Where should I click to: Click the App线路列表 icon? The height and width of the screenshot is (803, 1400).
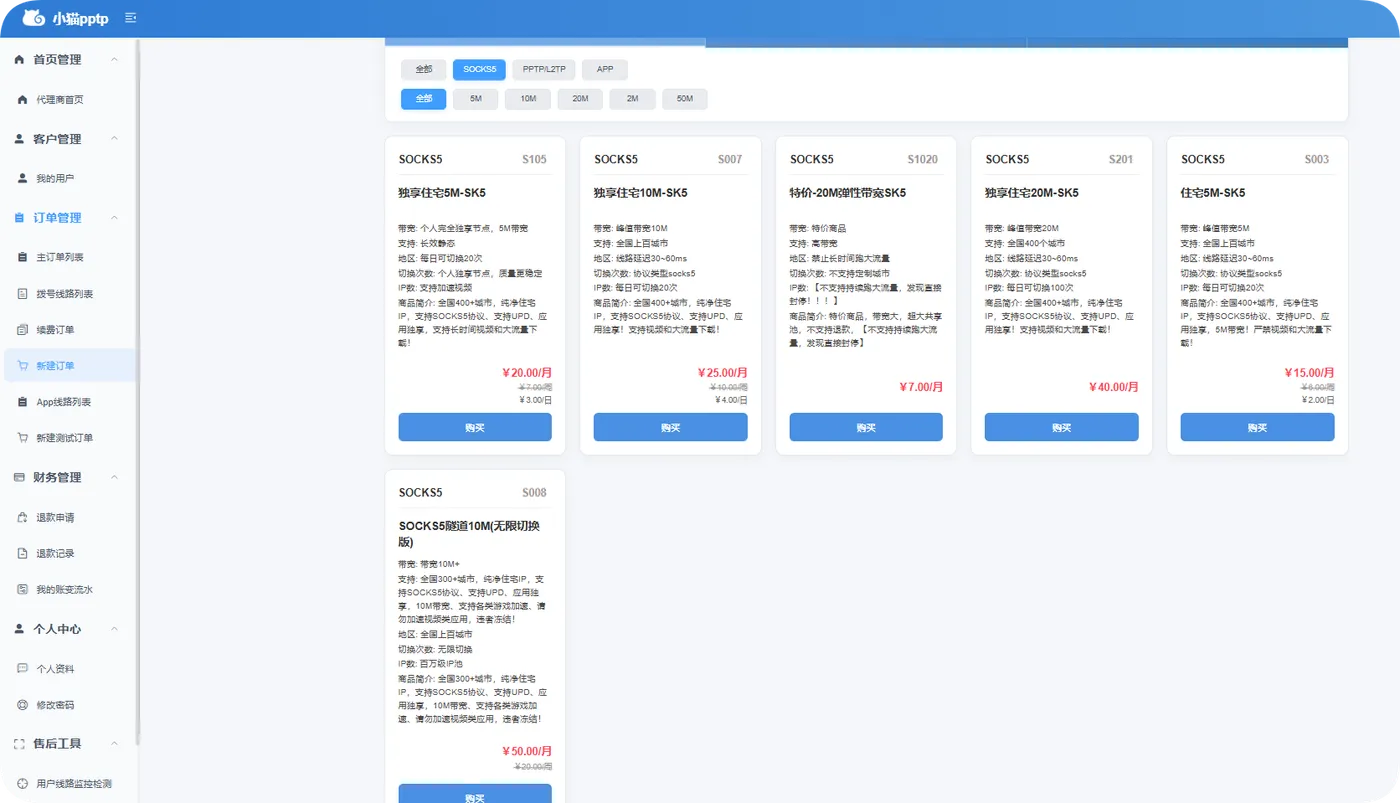click(x=23, y=402)
